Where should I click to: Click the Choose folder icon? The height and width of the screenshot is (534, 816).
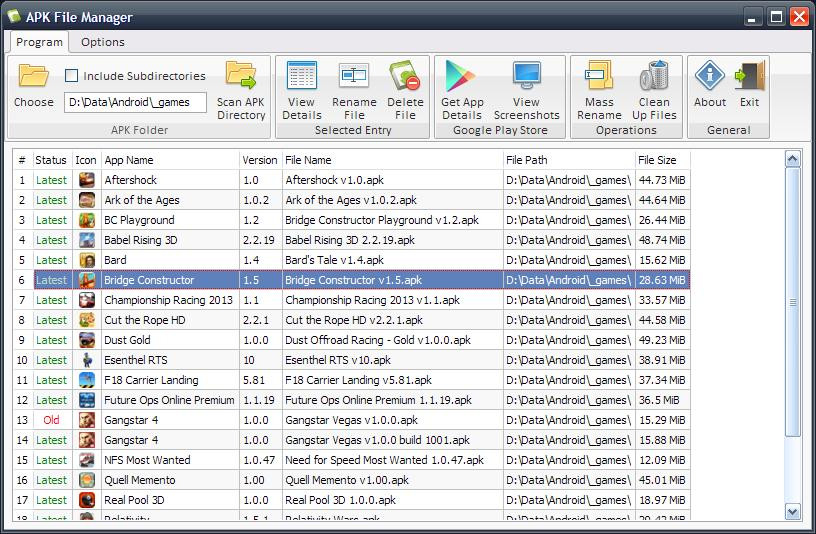(x=34, y=76)
